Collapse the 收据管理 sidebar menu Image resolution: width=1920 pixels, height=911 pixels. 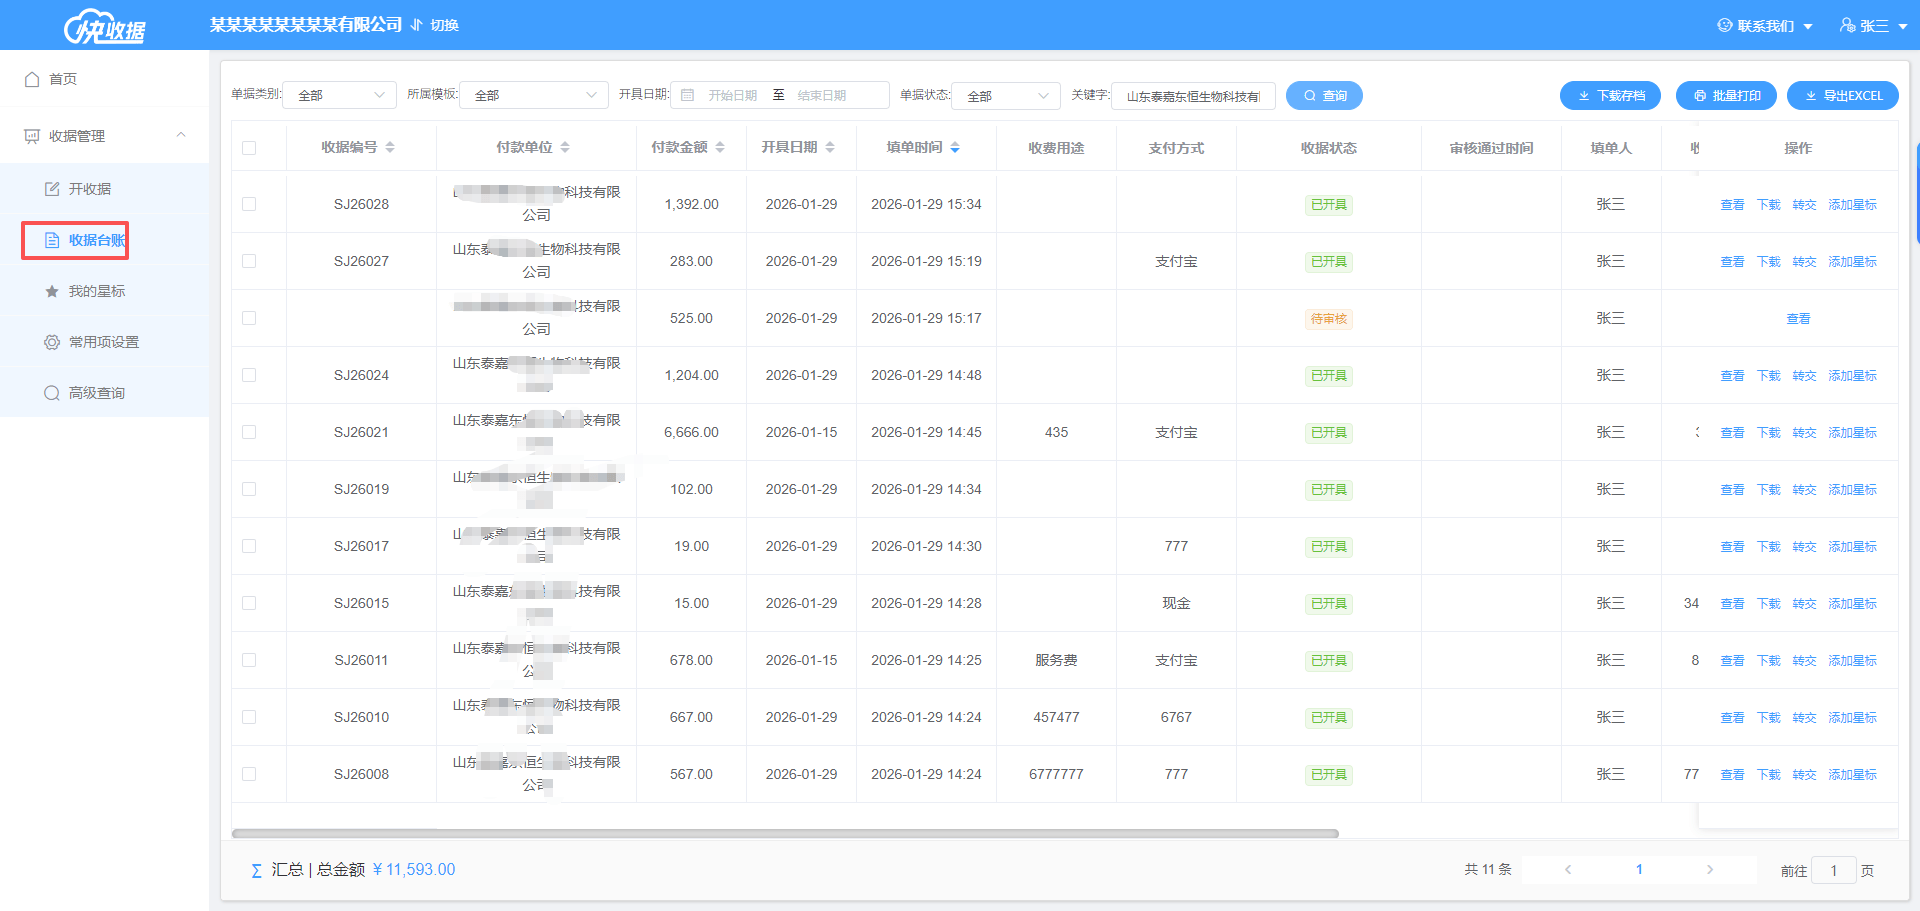[x=181, y=135]
